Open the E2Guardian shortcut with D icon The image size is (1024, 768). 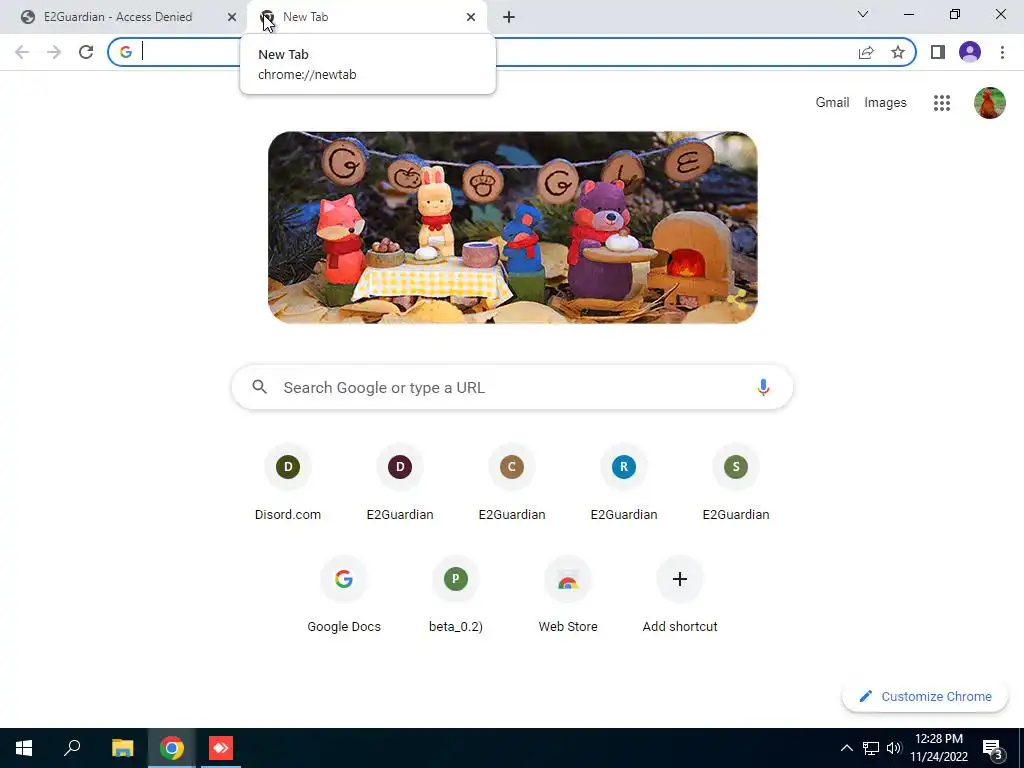pyautogui.click(x=400, y=485)
